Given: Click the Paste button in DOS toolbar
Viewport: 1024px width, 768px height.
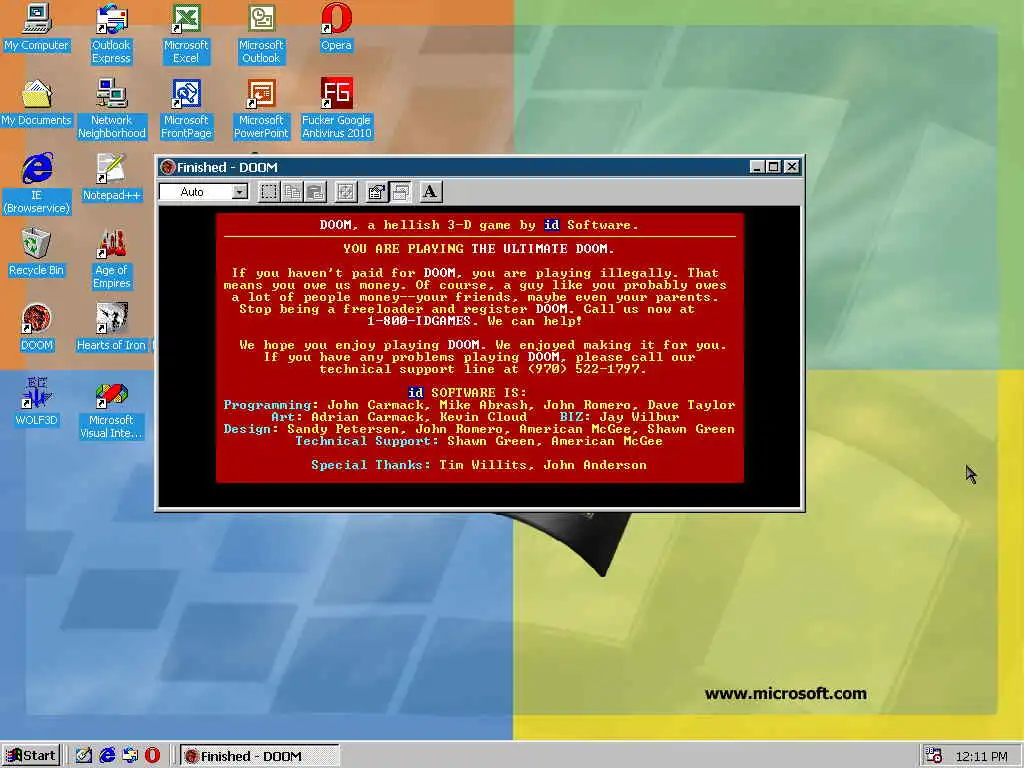Looking at the screenshot, I should pyautogui.click(x=315, y=191).
